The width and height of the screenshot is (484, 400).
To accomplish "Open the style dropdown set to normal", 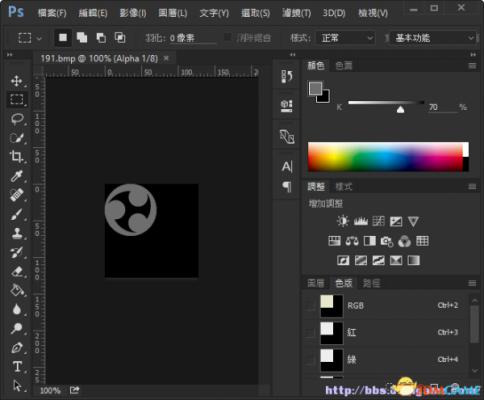I will 346,38.
